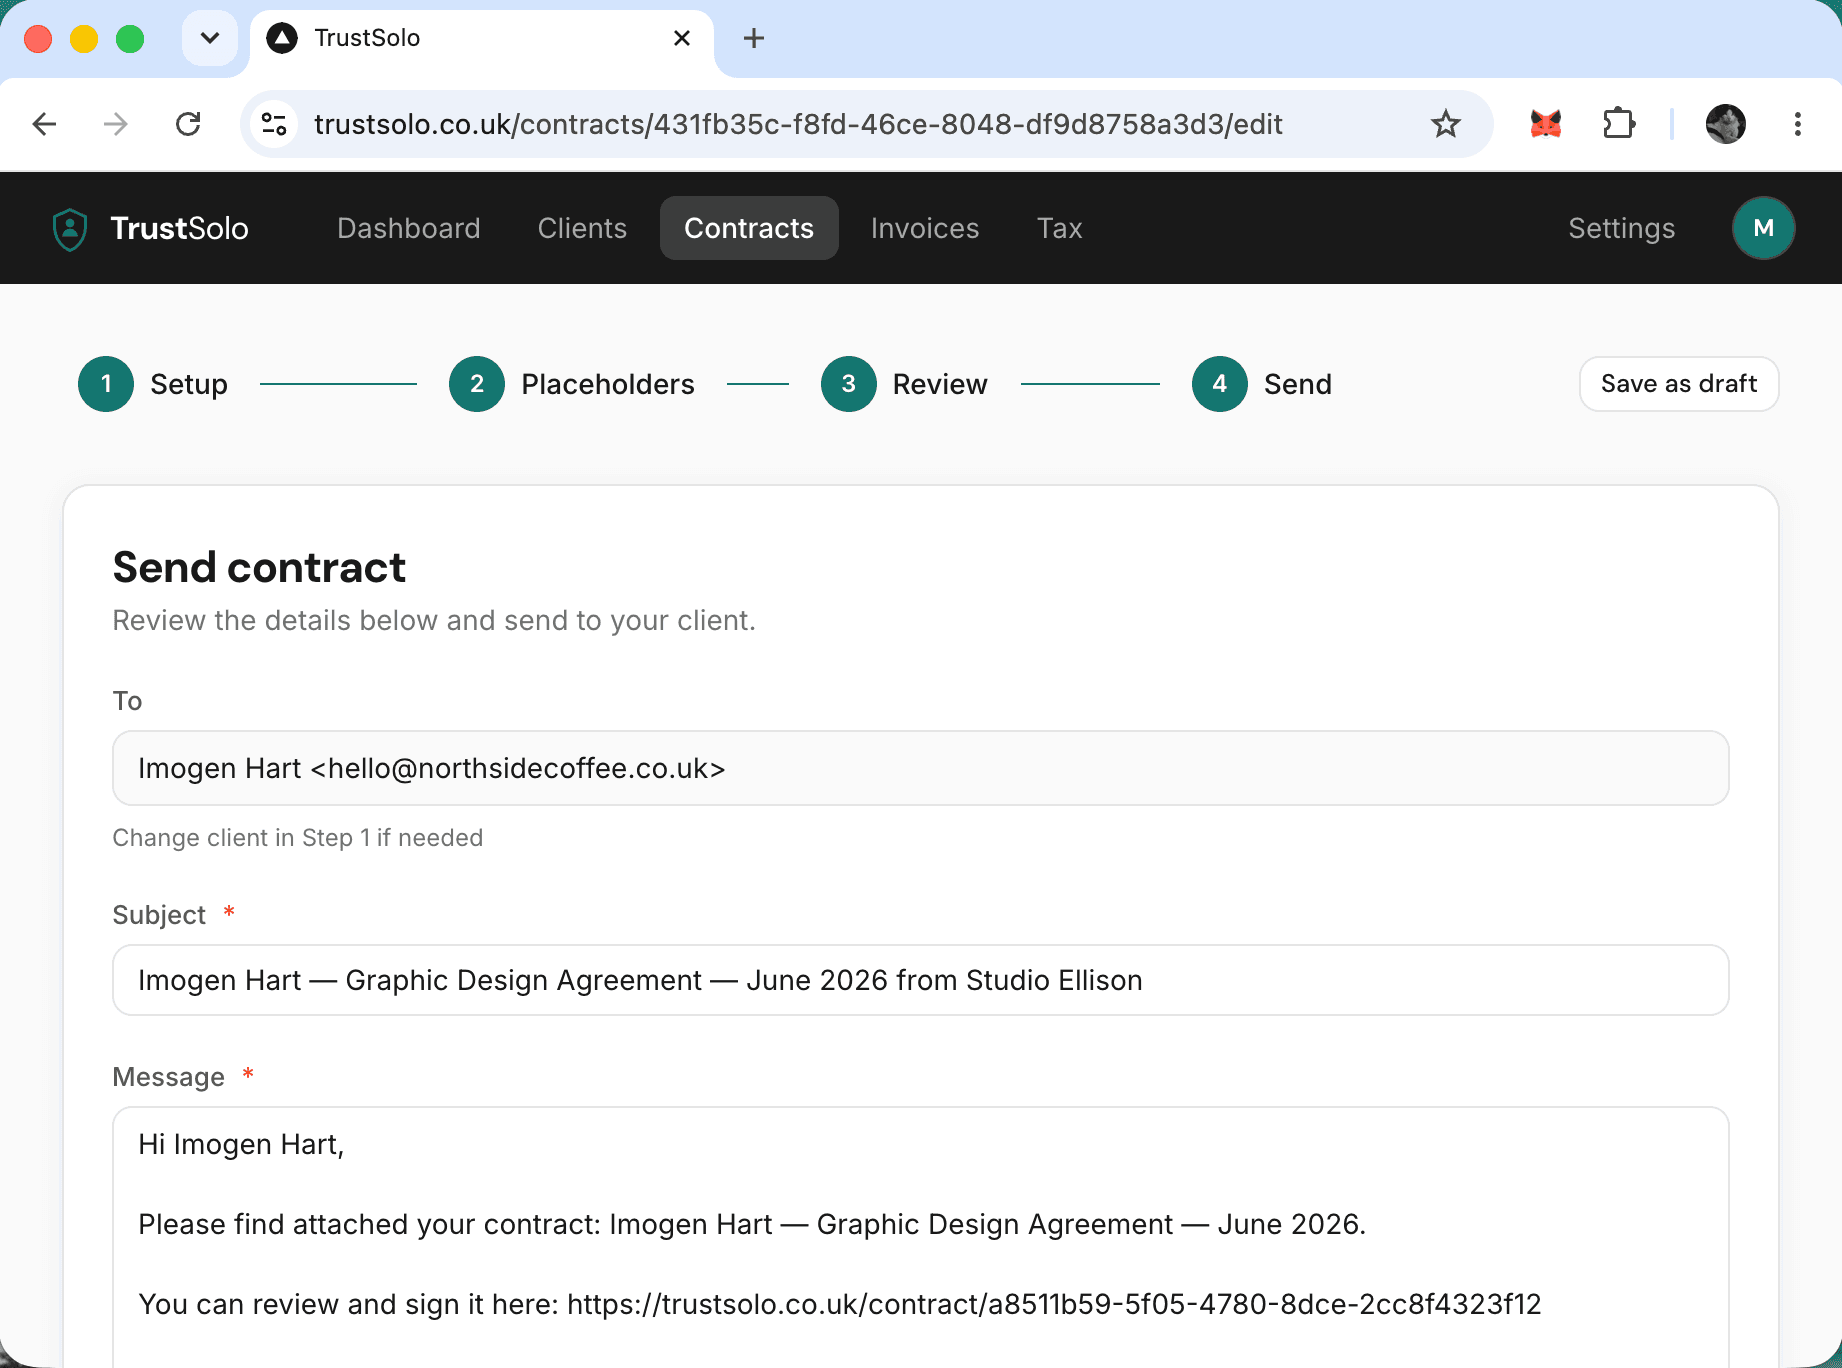Open the Invoices nav item

pos(925,228)
